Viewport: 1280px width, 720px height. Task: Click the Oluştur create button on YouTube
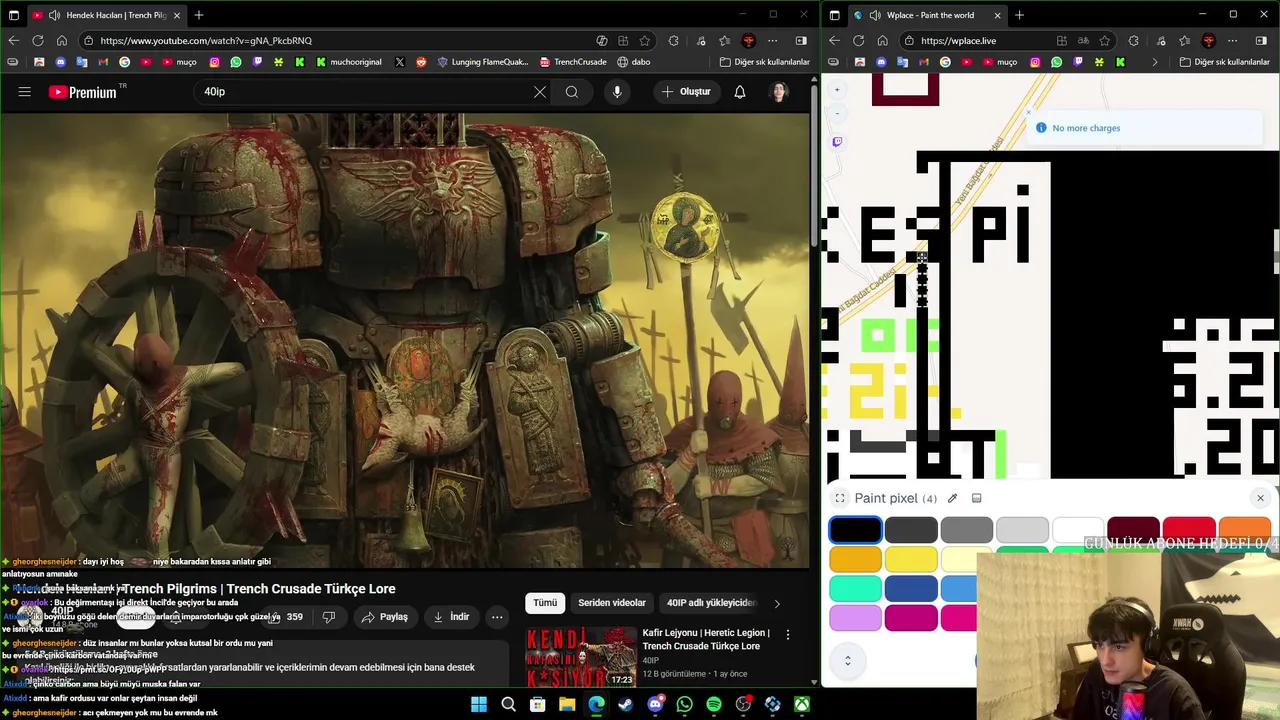[685, 92]
